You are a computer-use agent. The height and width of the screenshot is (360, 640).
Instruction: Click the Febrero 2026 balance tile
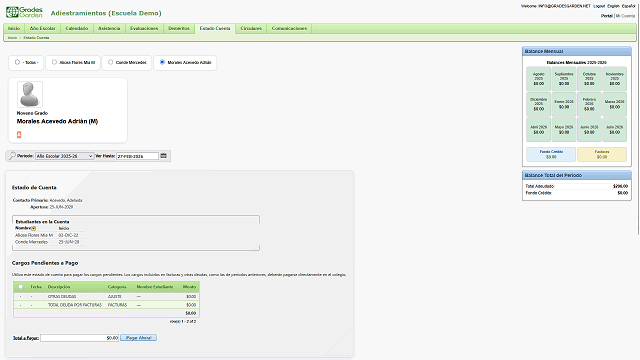point(589,104)
